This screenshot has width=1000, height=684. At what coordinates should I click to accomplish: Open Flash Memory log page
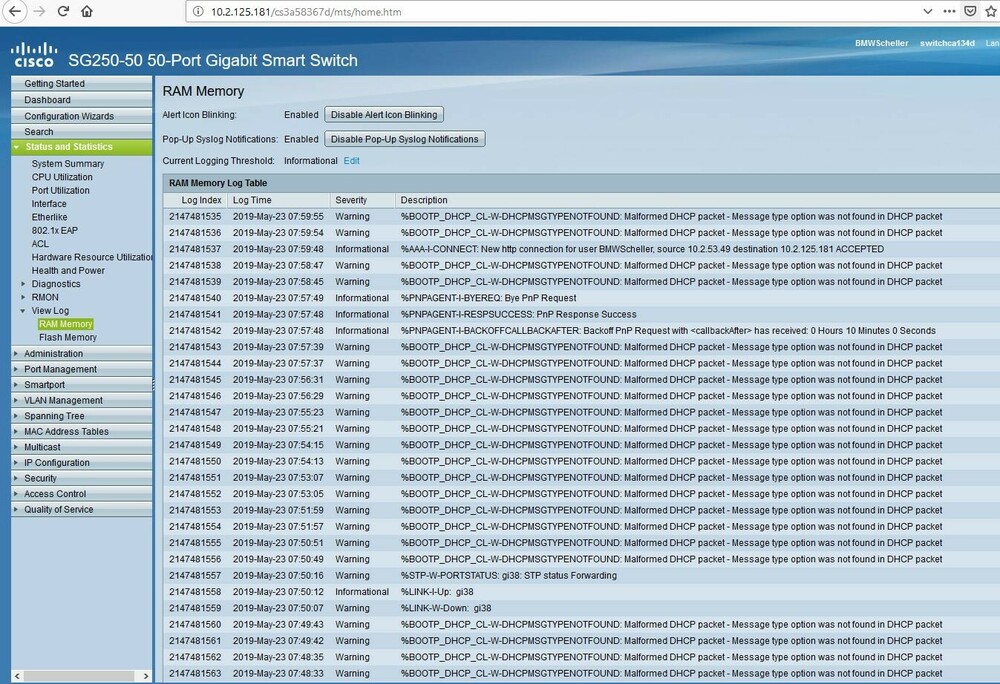click(67, 337)
